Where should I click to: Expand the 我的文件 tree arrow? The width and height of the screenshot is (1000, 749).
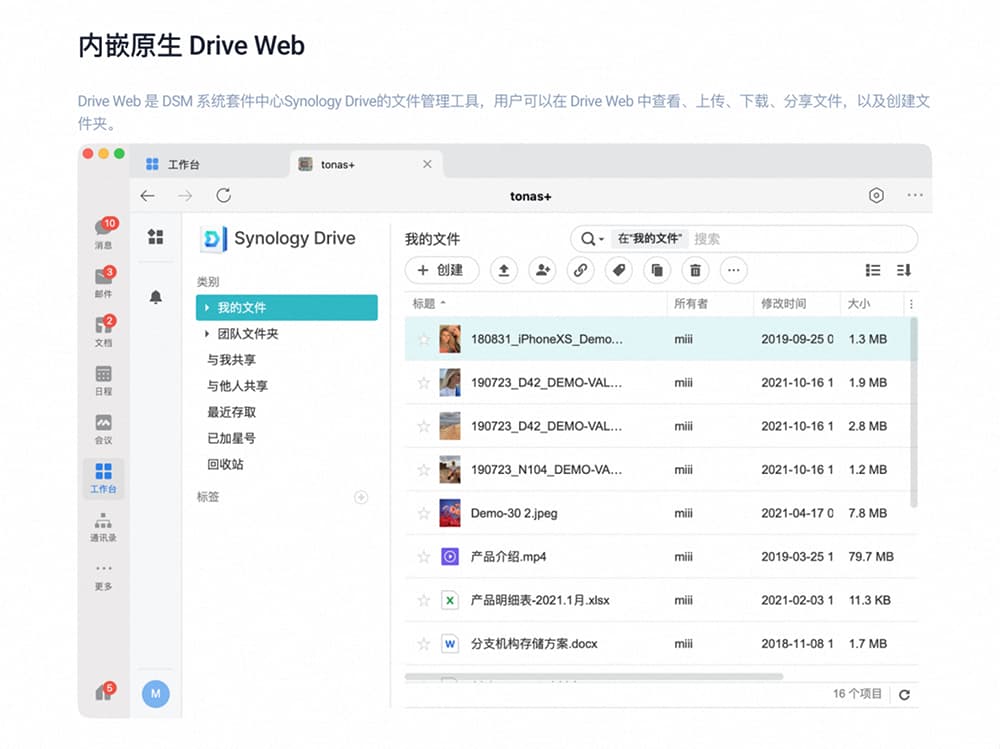click(207, 308)
